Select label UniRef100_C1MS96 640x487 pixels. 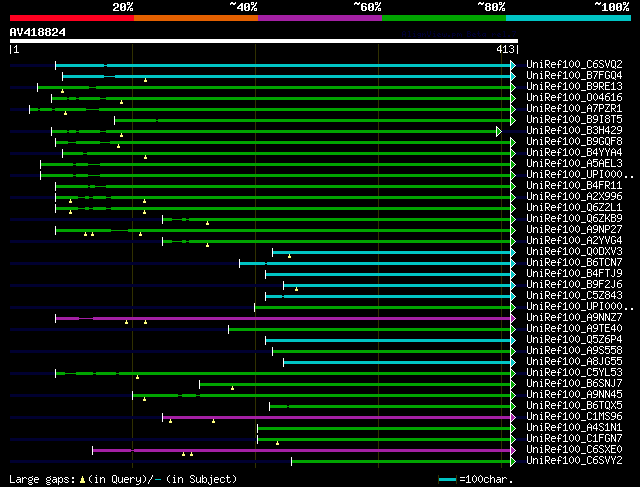[574, 417]
